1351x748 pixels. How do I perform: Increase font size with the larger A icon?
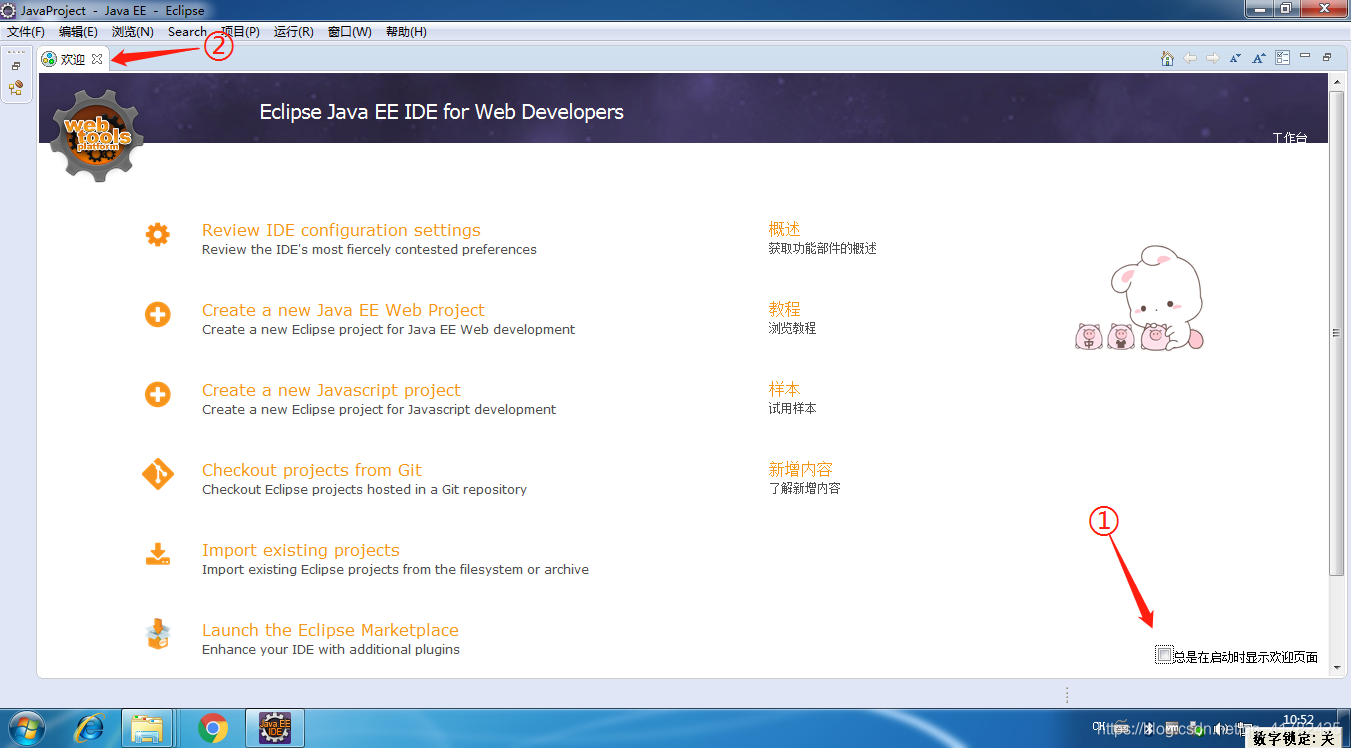(x=1259, y=58)
